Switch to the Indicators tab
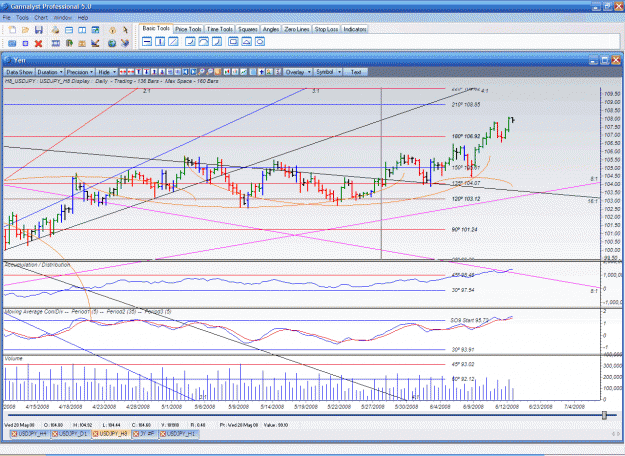The width and height of the screenshot is (625, 456). point(355,29)
